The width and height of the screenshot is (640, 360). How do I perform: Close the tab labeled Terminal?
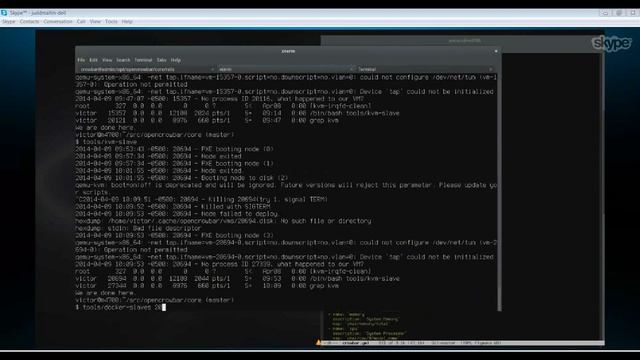point(491,69)
